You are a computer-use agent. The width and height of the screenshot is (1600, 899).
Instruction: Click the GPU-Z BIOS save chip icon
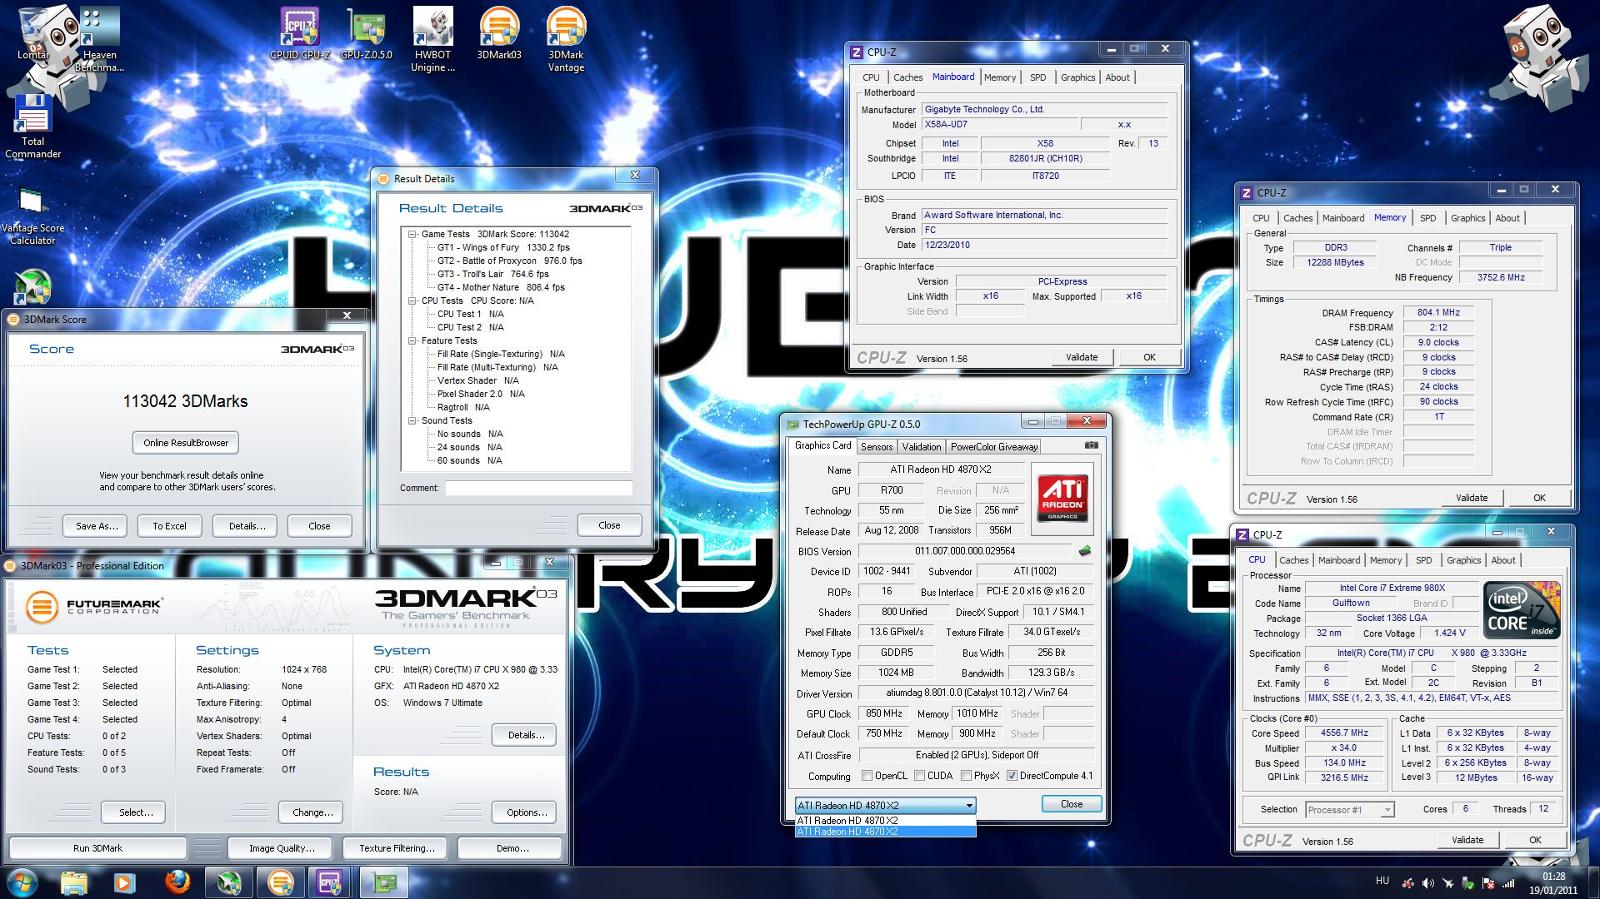1085,551
